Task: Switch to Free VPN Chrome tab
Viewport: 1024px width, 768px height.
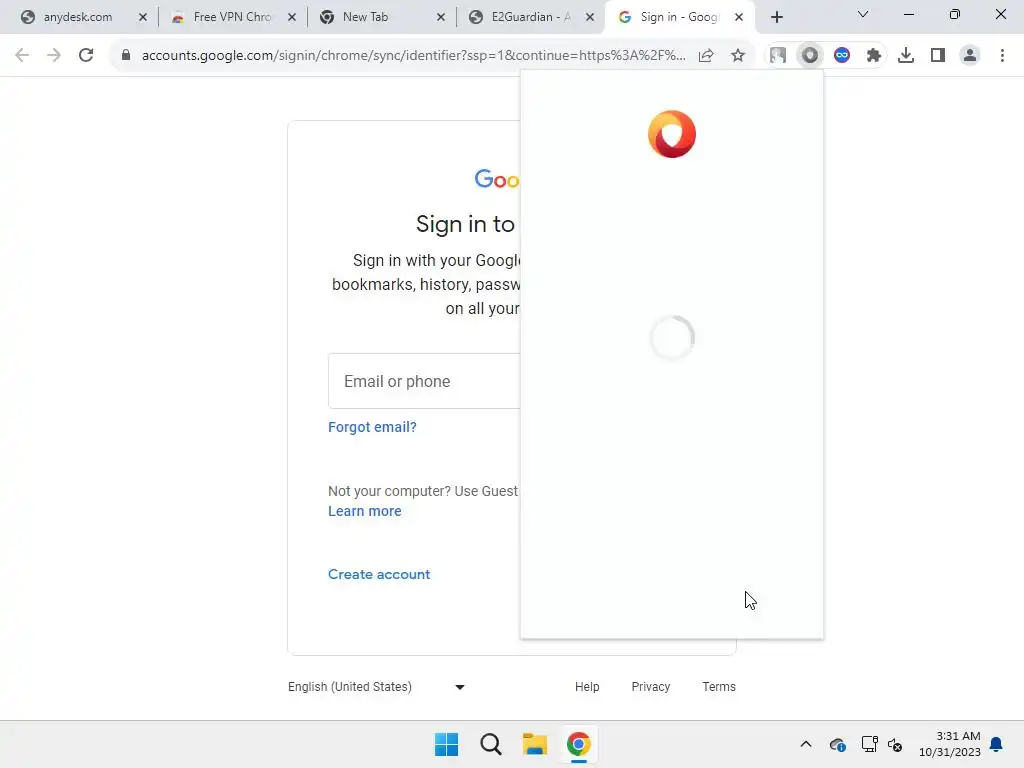Action: pyautogui.click(x=232, y=17)
